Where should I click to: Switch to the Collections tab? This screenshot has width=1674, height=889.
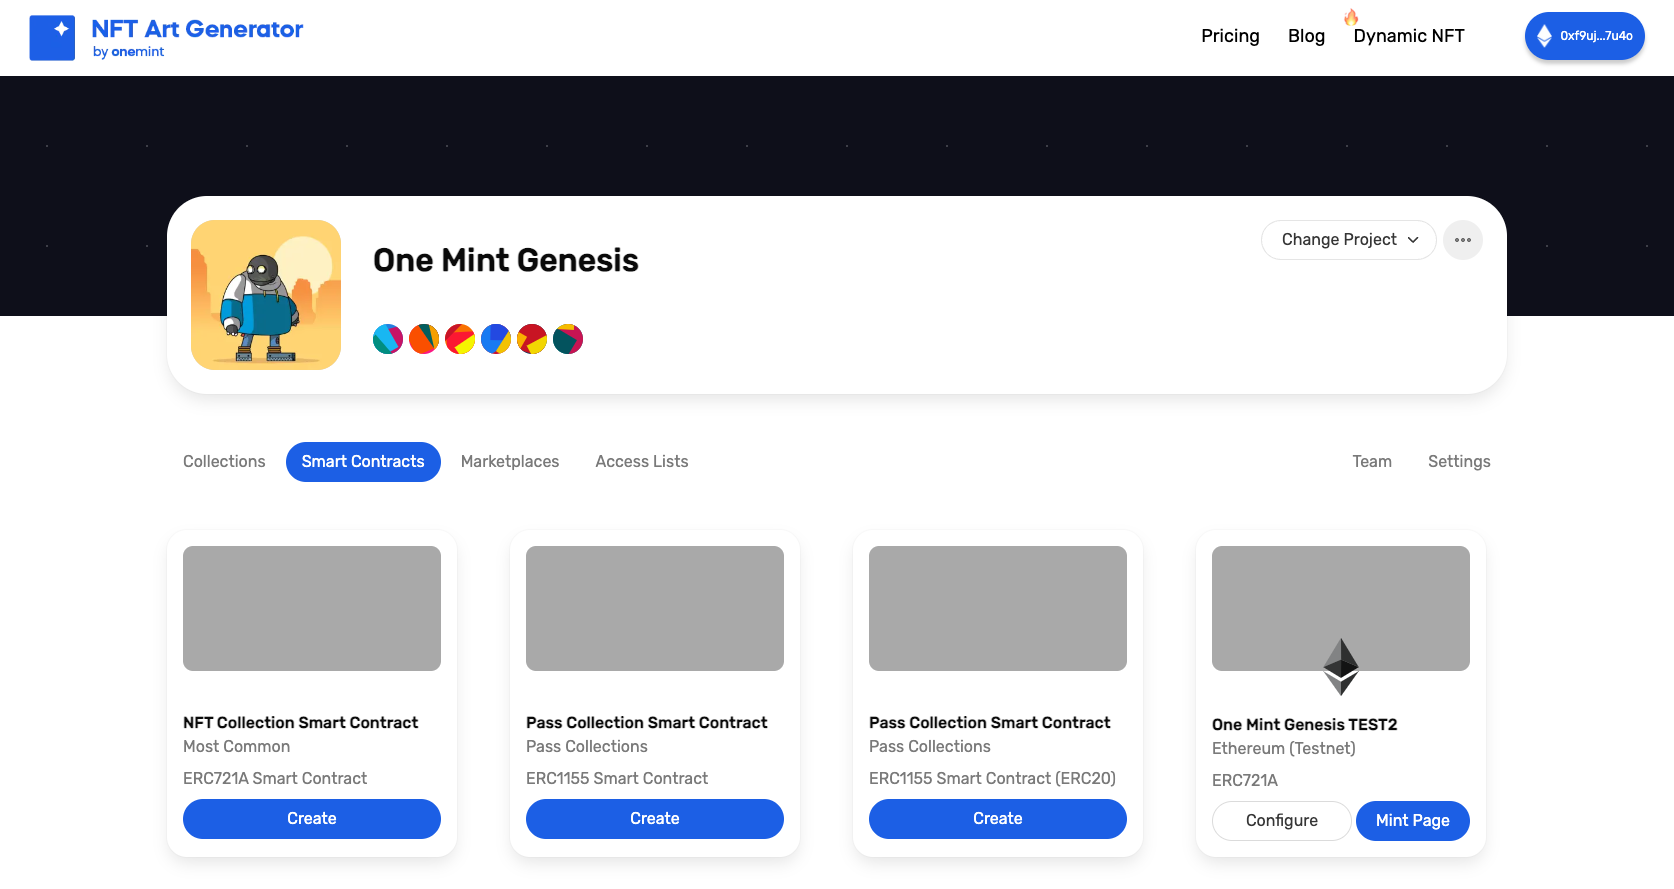pyautogui.click(x=224, y=461)
